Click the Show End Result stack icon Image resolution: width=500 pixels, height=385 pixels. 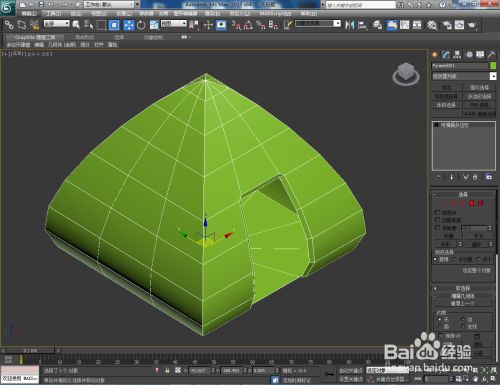tap(452, 177)
